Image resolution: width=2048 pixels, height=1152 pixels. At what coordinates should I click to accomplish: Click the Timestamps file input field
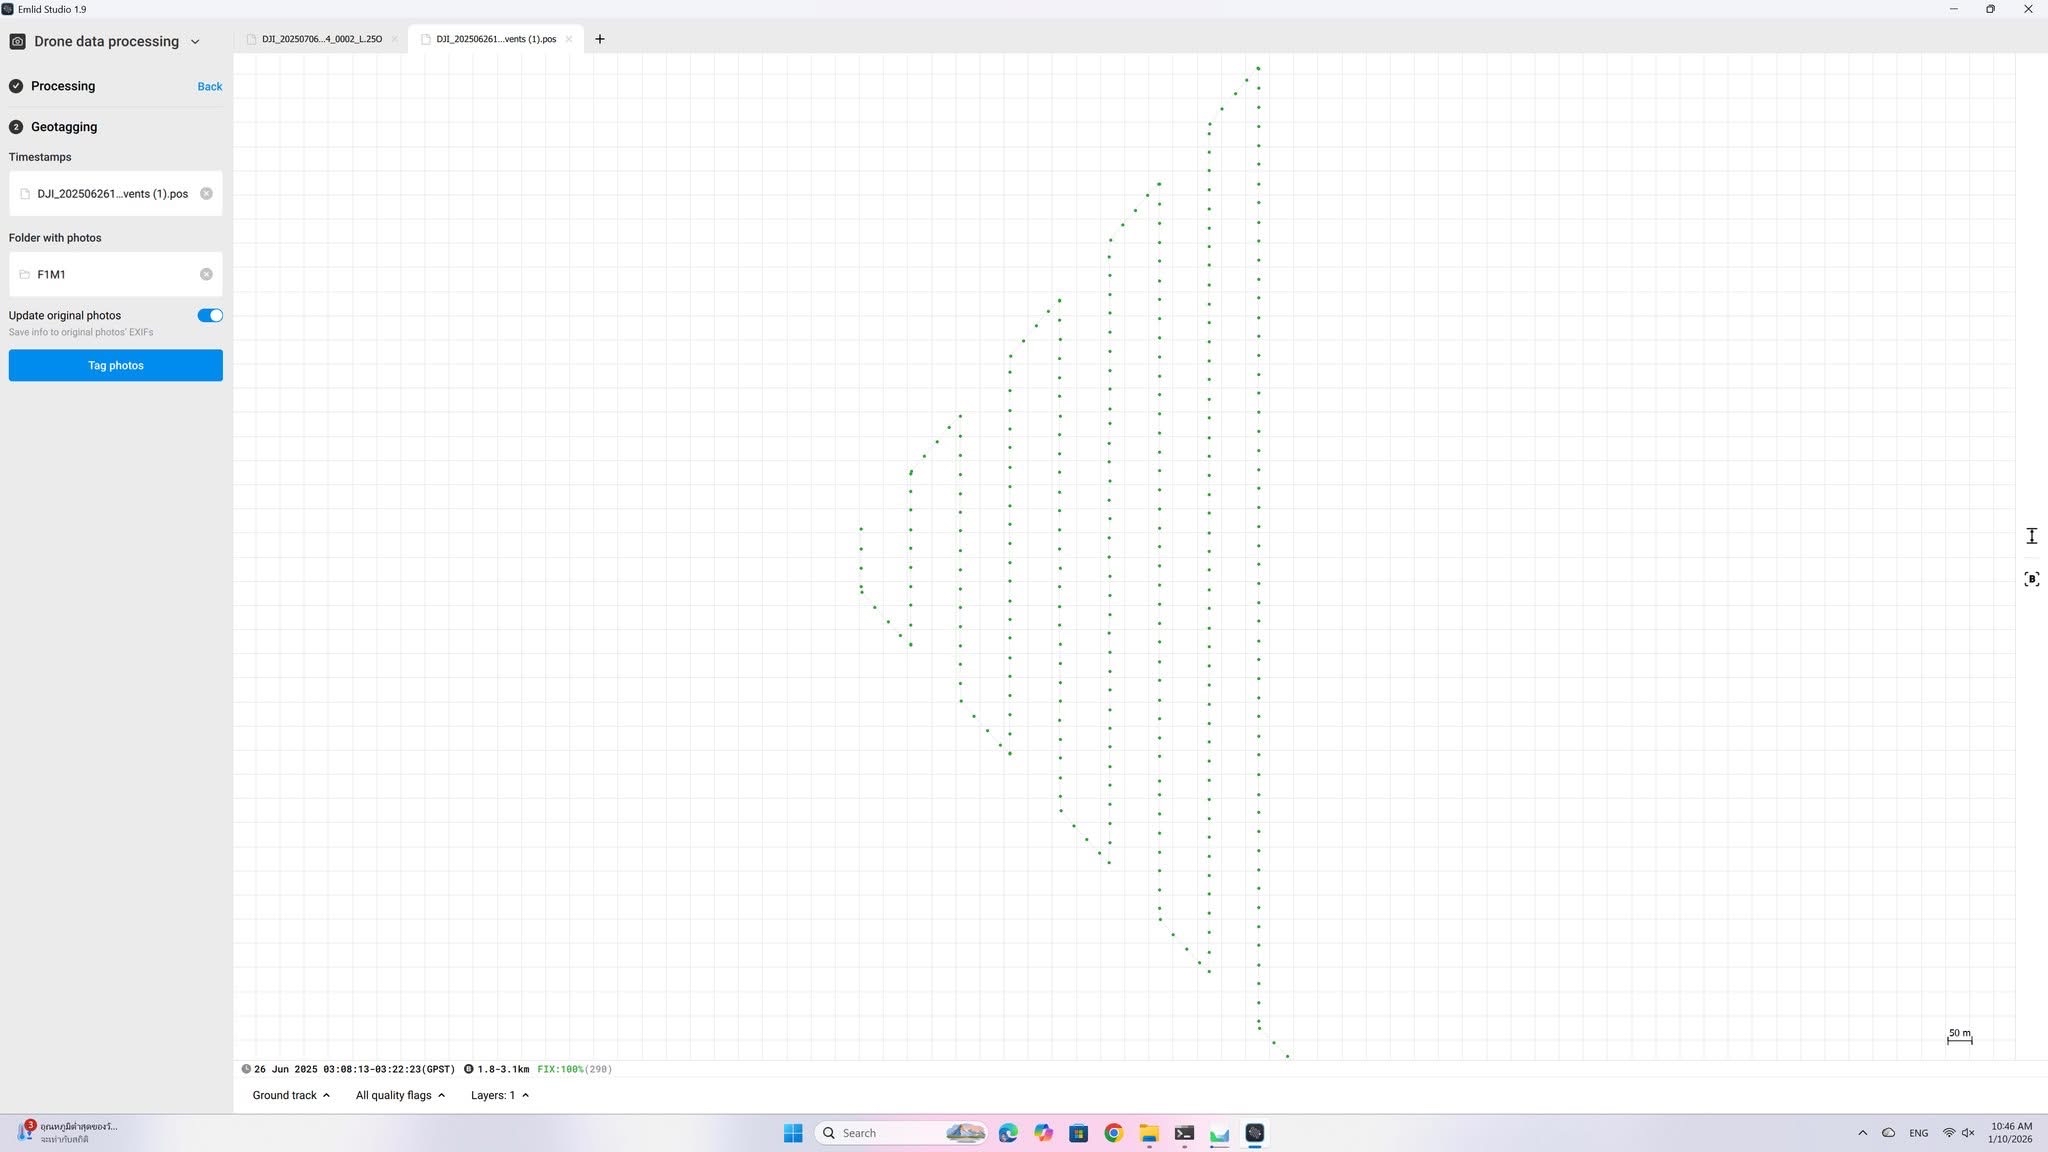tap(115, 194)
